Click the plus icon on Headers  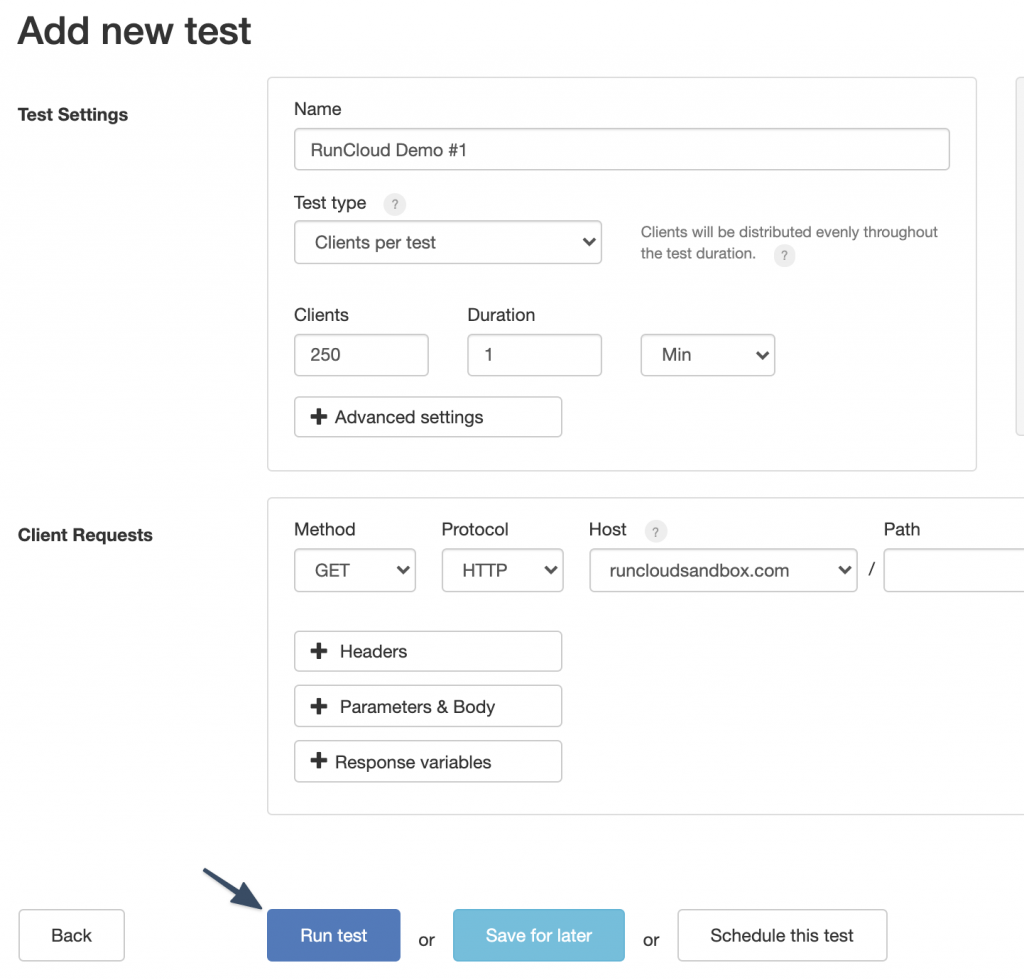click(x=319, y=651)
